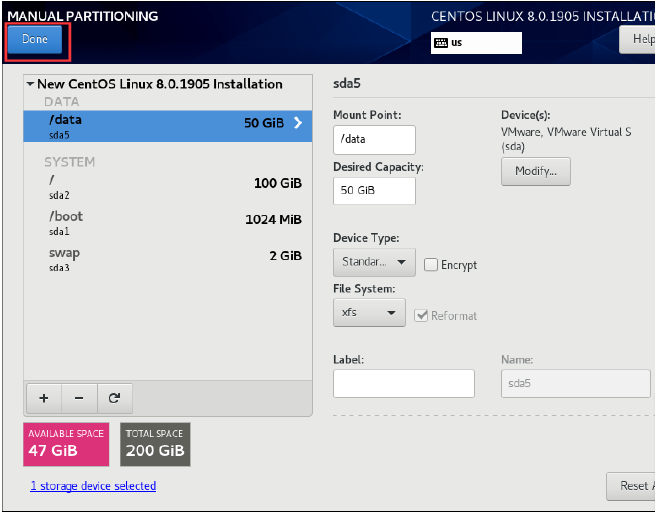Open the us keyboard layout indicator
The width and height of the screenshot is (655, 512).
click(476, 43)
